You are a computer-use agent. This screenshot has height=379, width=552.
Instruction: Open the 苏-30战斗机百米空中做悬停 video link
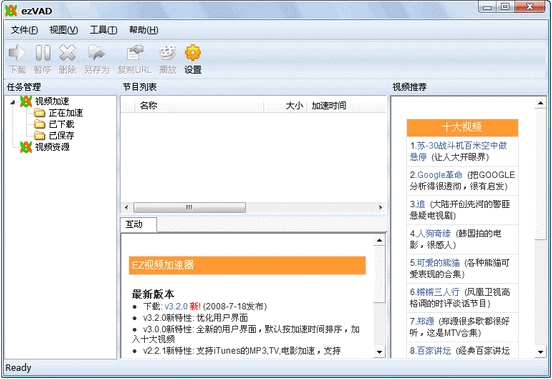coord(458,151)
